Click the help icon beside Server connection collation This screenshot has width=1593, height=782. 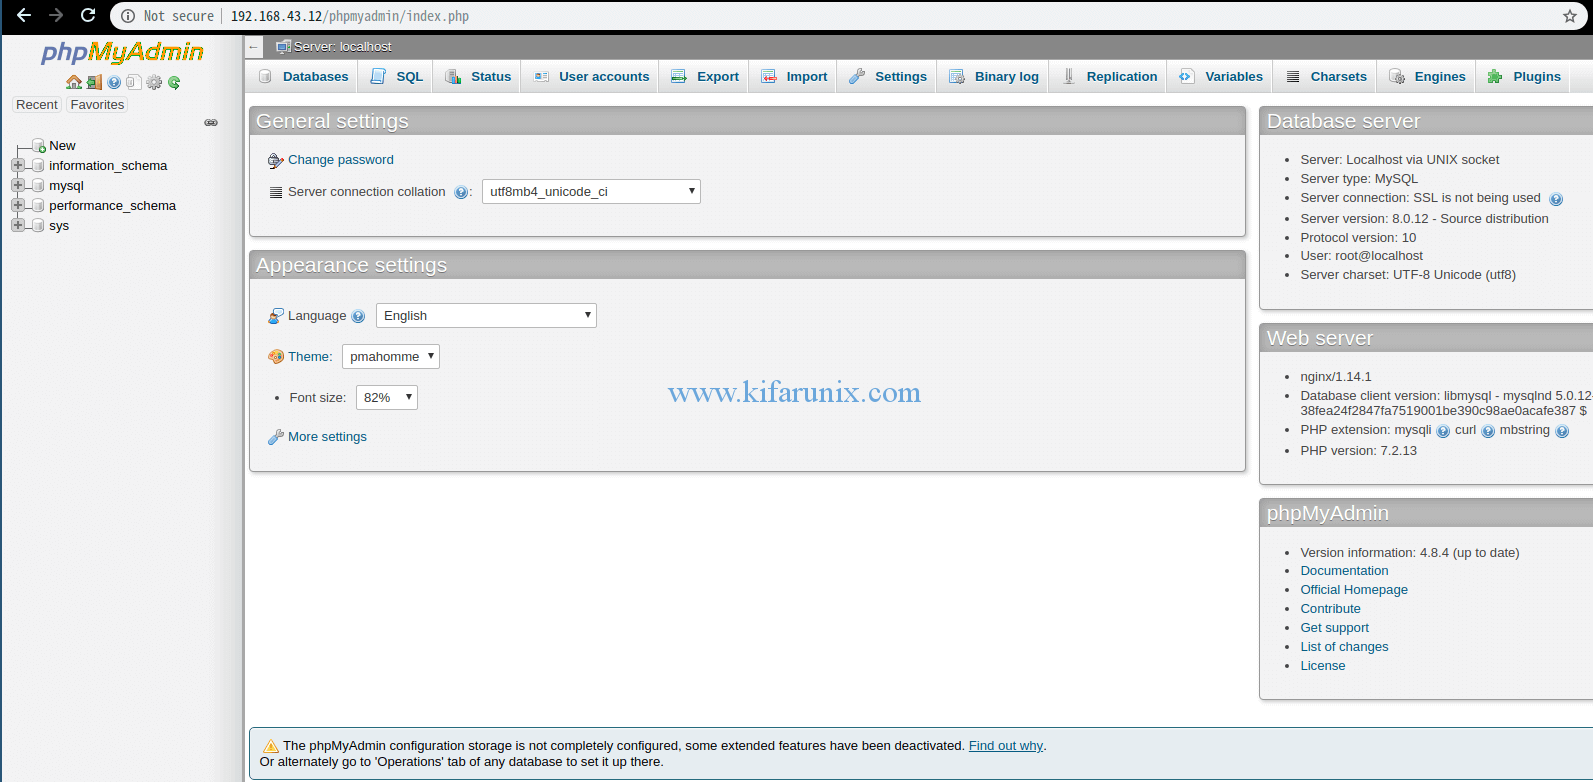460,192
